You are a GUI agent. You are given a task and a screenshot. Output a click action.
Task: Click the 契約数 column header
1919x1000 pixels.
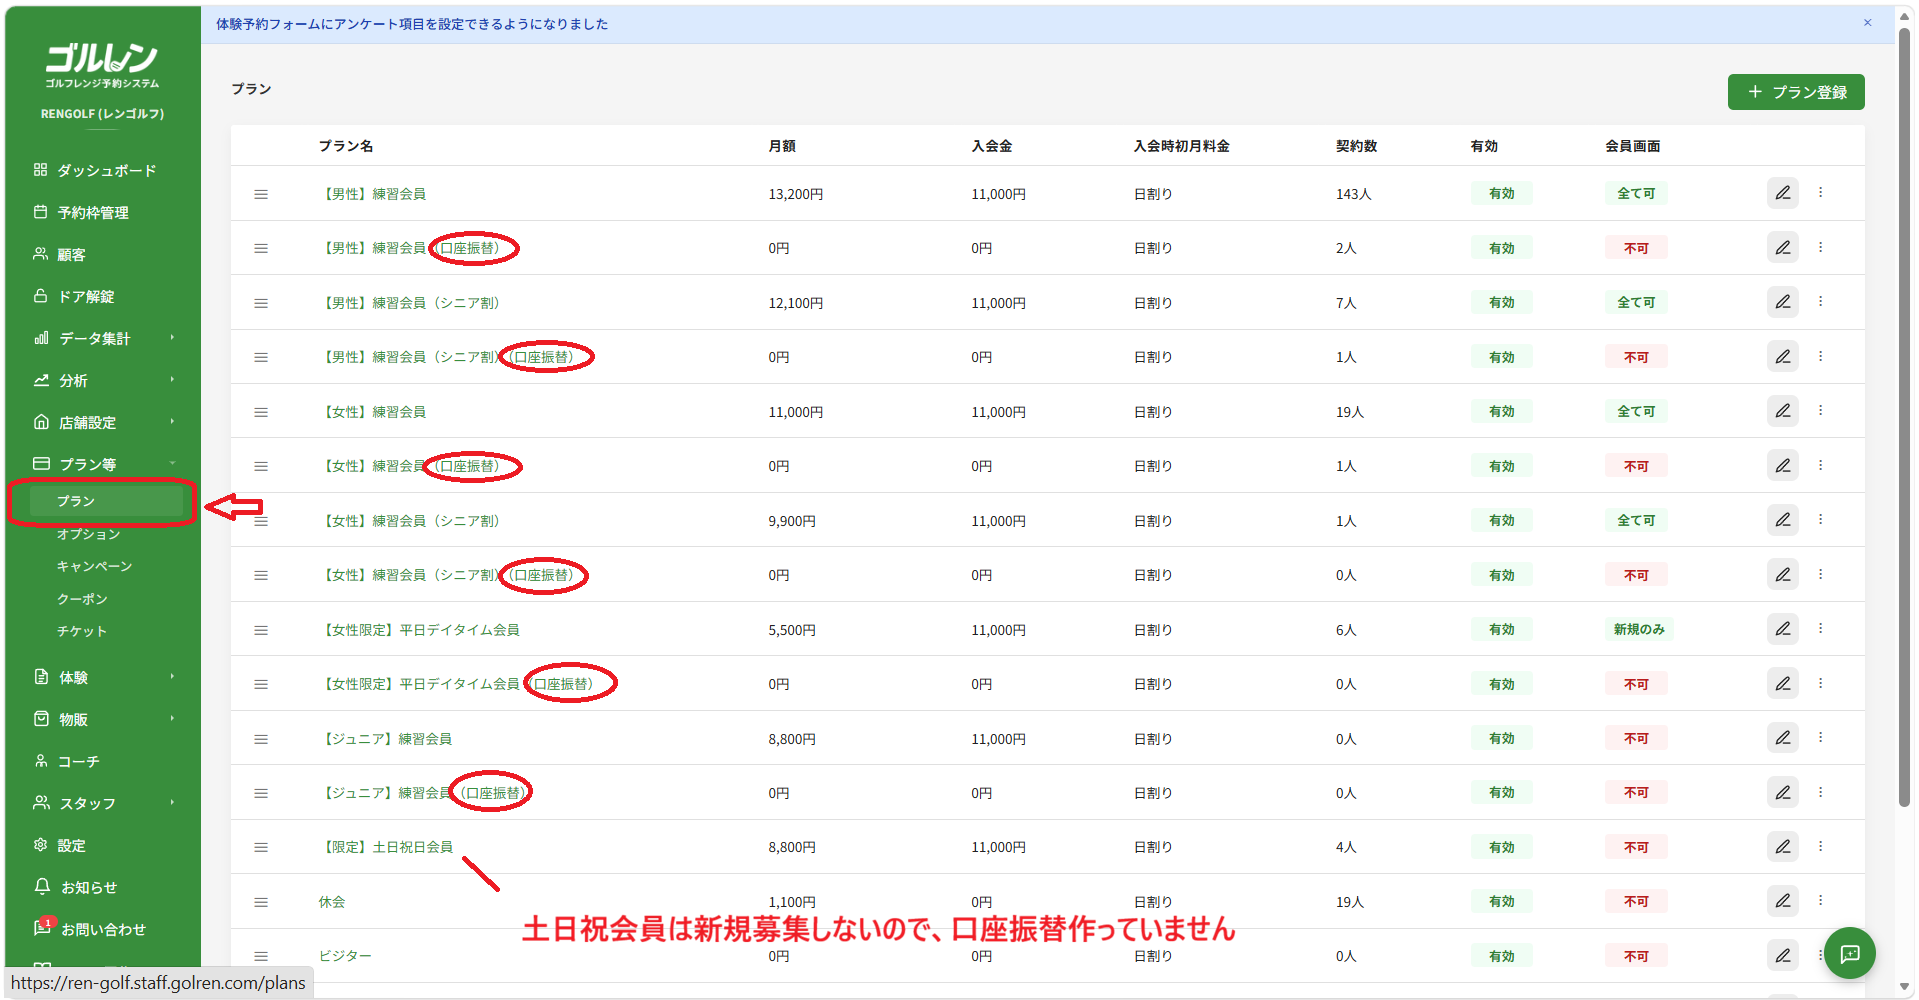tap(1356, 146)
